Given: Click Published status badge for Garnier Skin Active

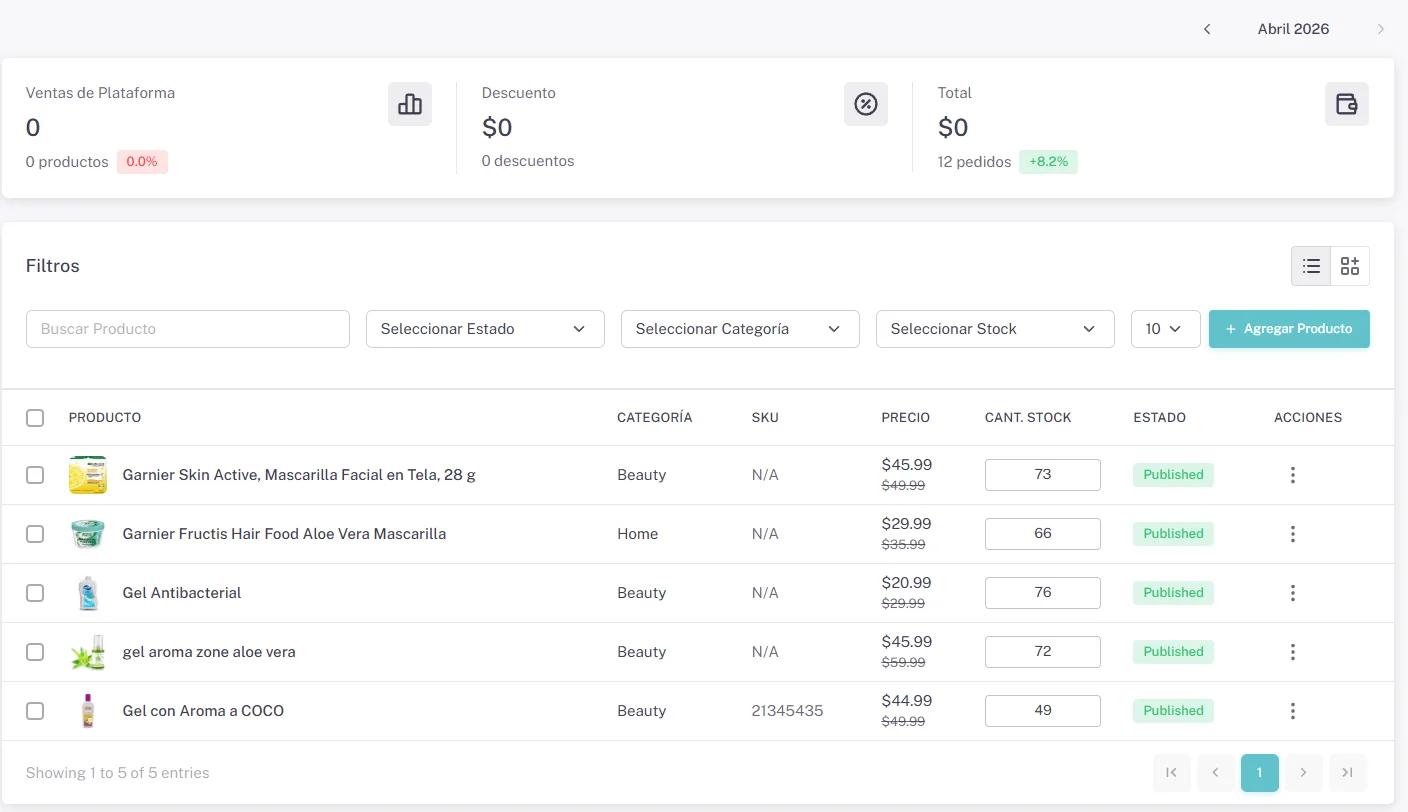Looking at the screenshot, I should click(1173, 475).
